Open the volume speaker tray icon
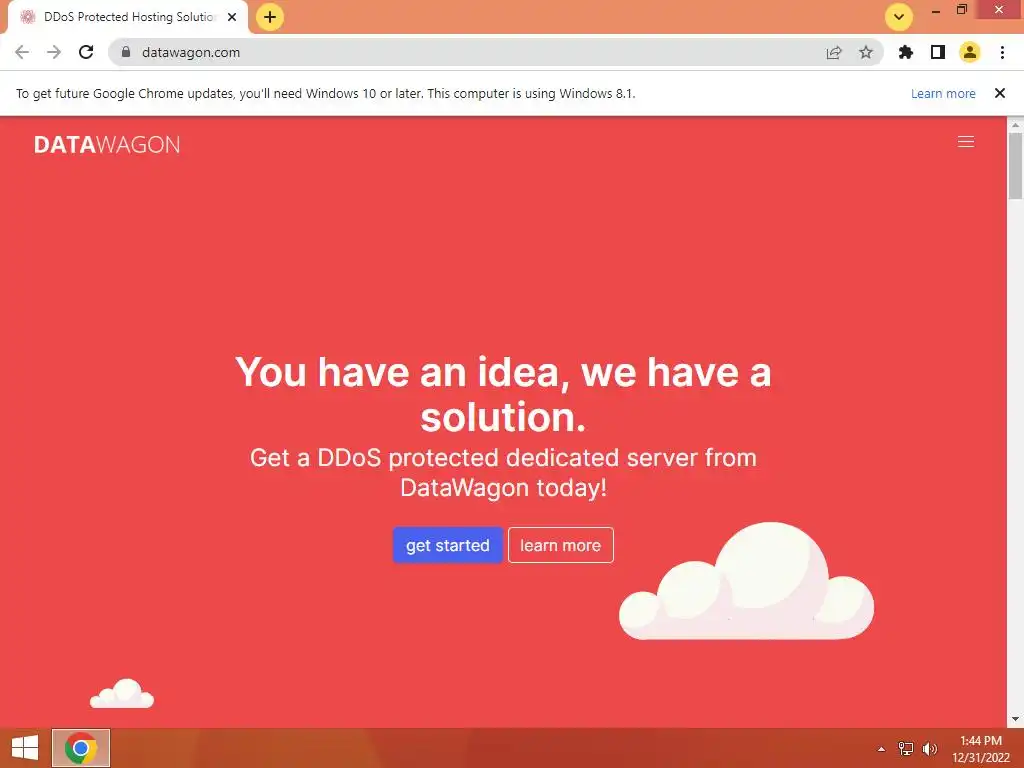1024x768 pixels. tap(930, 749)
